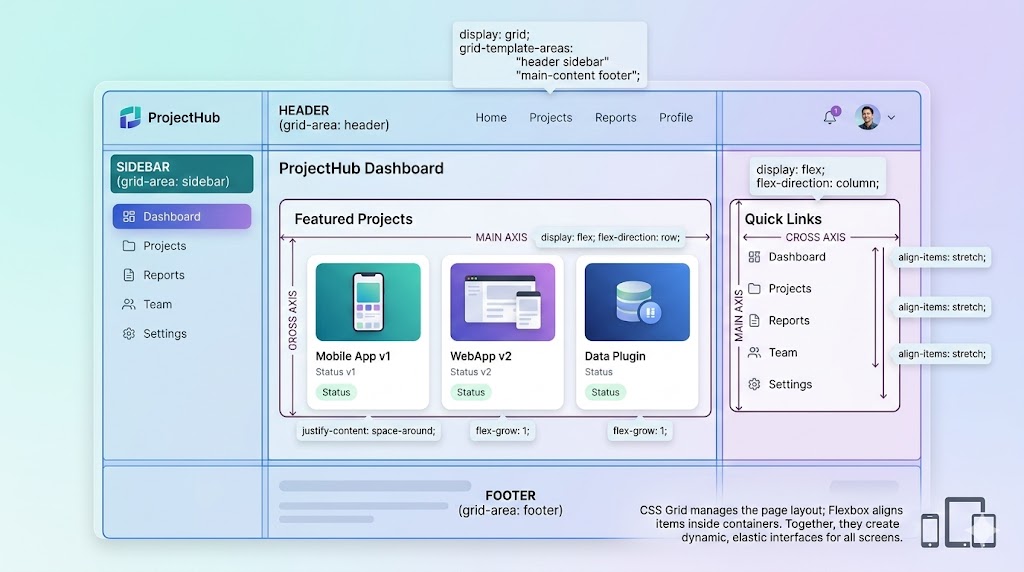The width and height of the screenshot is (1024, 572).
Task: Click the ProjectHub logo icon
Action: tap(130, 117)
